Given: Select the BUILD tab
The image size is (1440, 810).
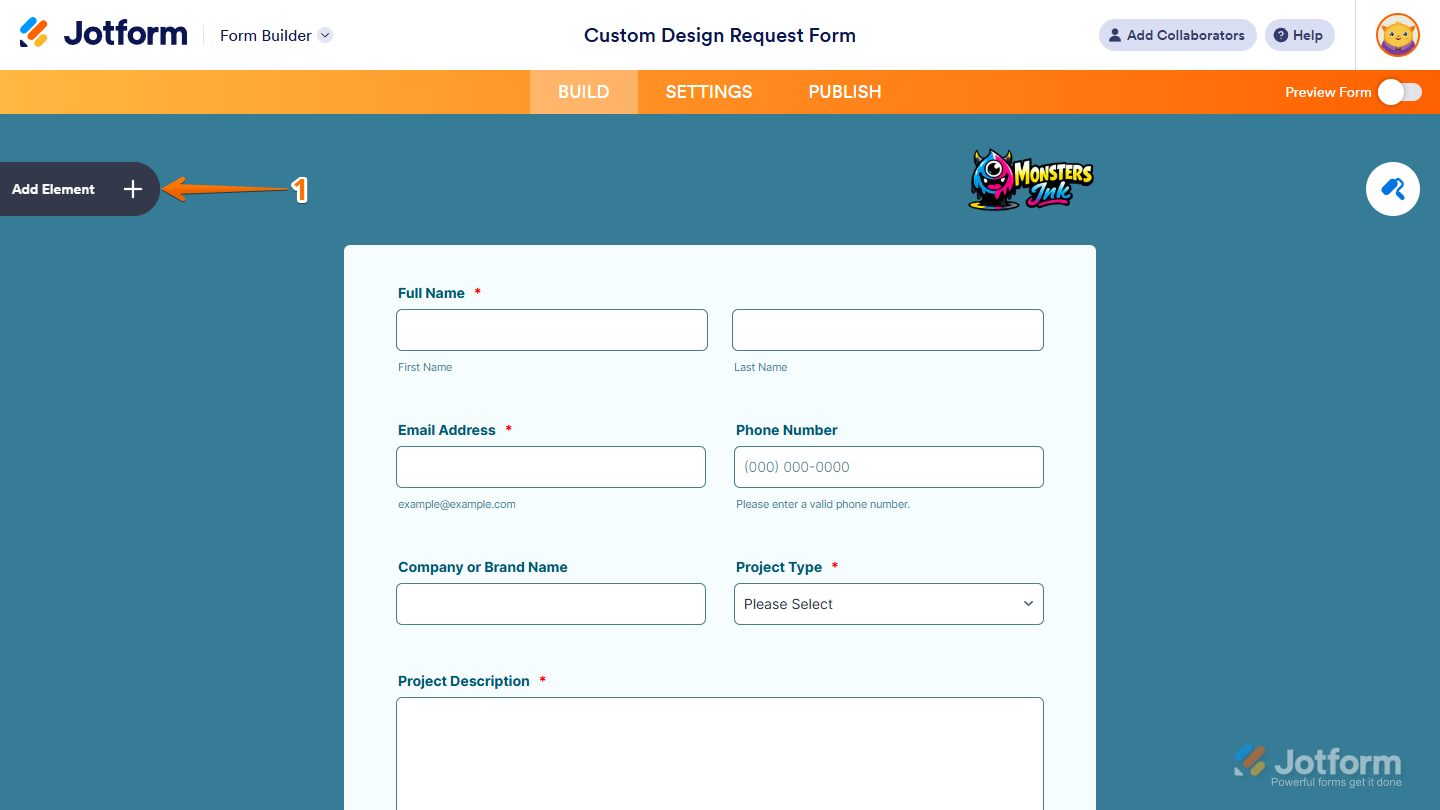Looking at the screenshot, I should coord(583,91).
